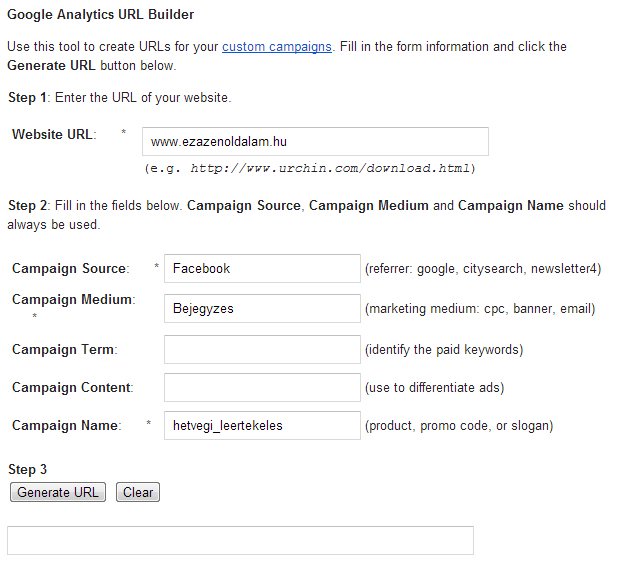Click the Campaign Term label

click(64, 349)
